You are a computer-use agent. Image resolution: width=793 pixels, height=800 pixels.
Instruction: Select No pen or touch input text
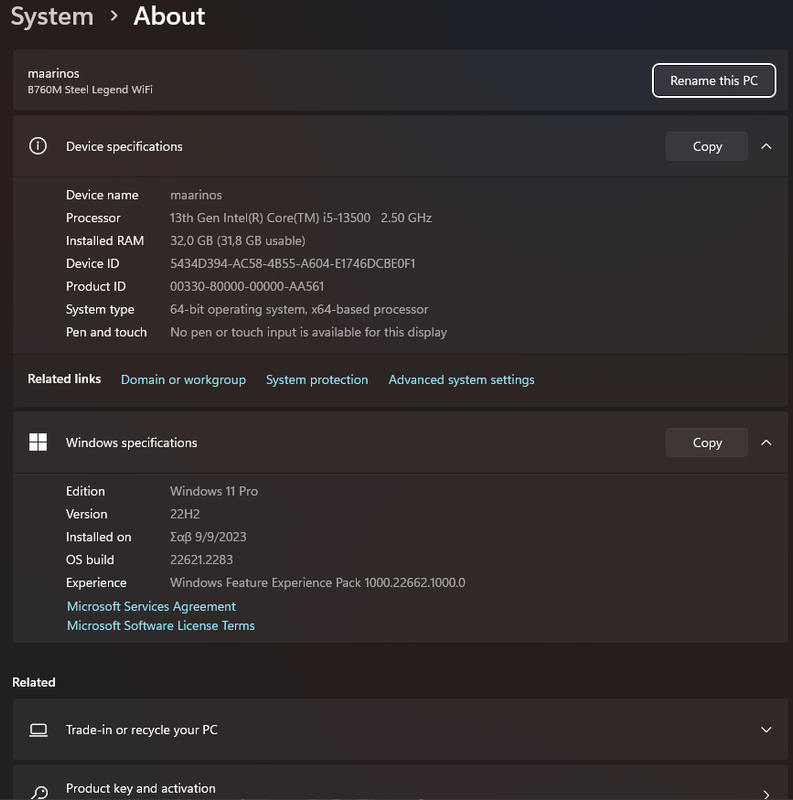coord(308,332)
